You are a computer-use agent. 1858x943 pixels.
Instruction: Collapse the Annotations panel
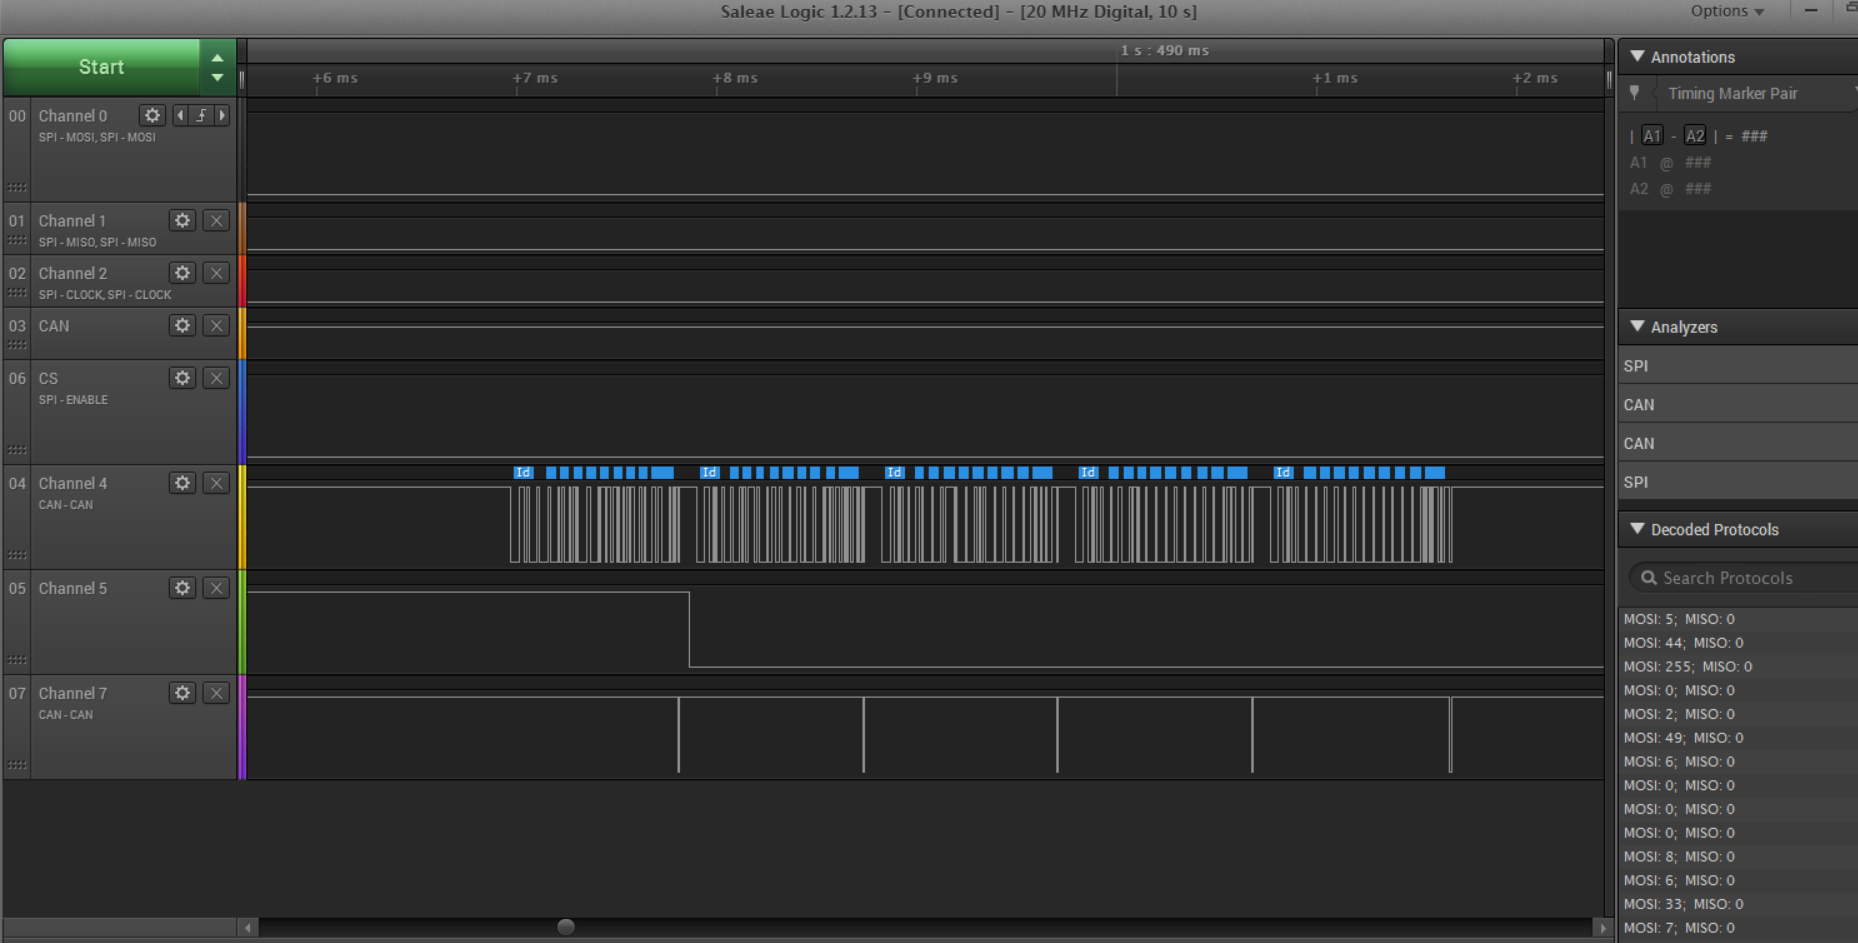click(x=1637, y=57)
